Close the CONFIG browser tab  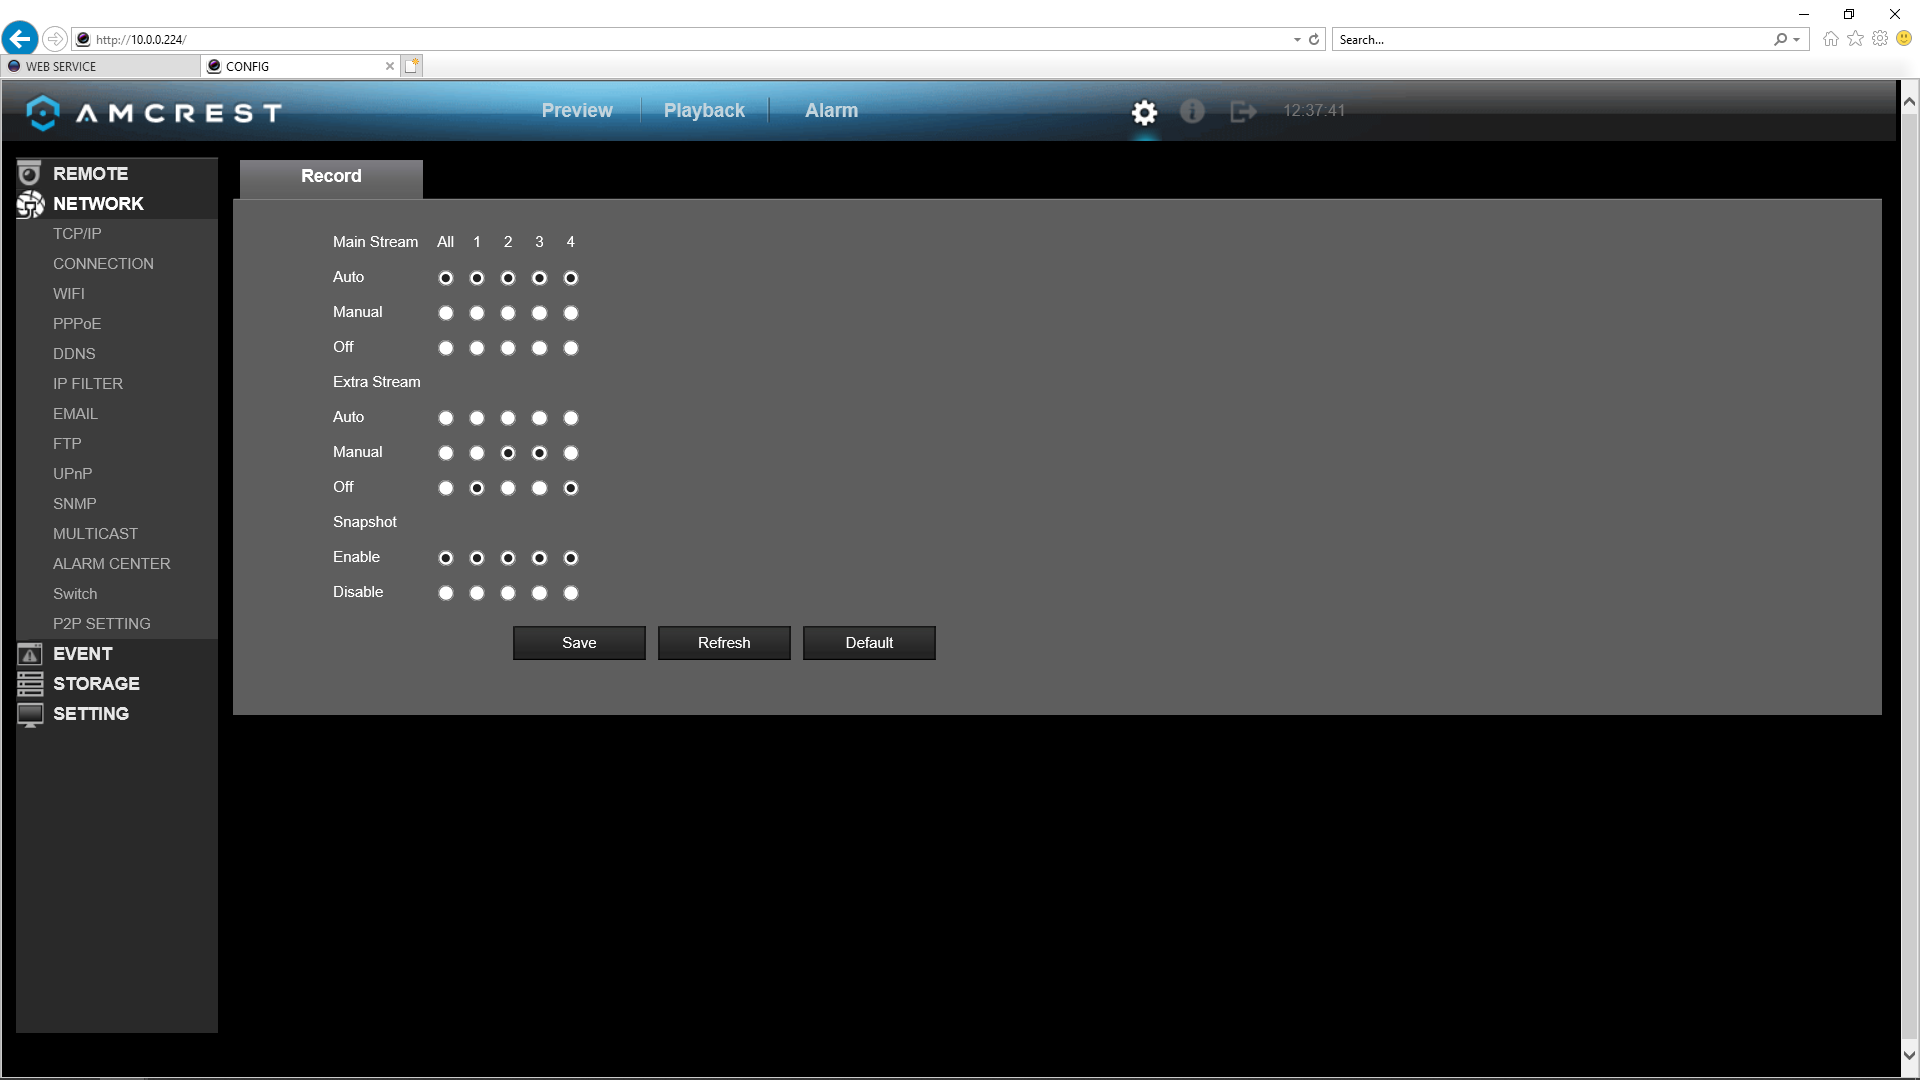(x=390, y=66)
